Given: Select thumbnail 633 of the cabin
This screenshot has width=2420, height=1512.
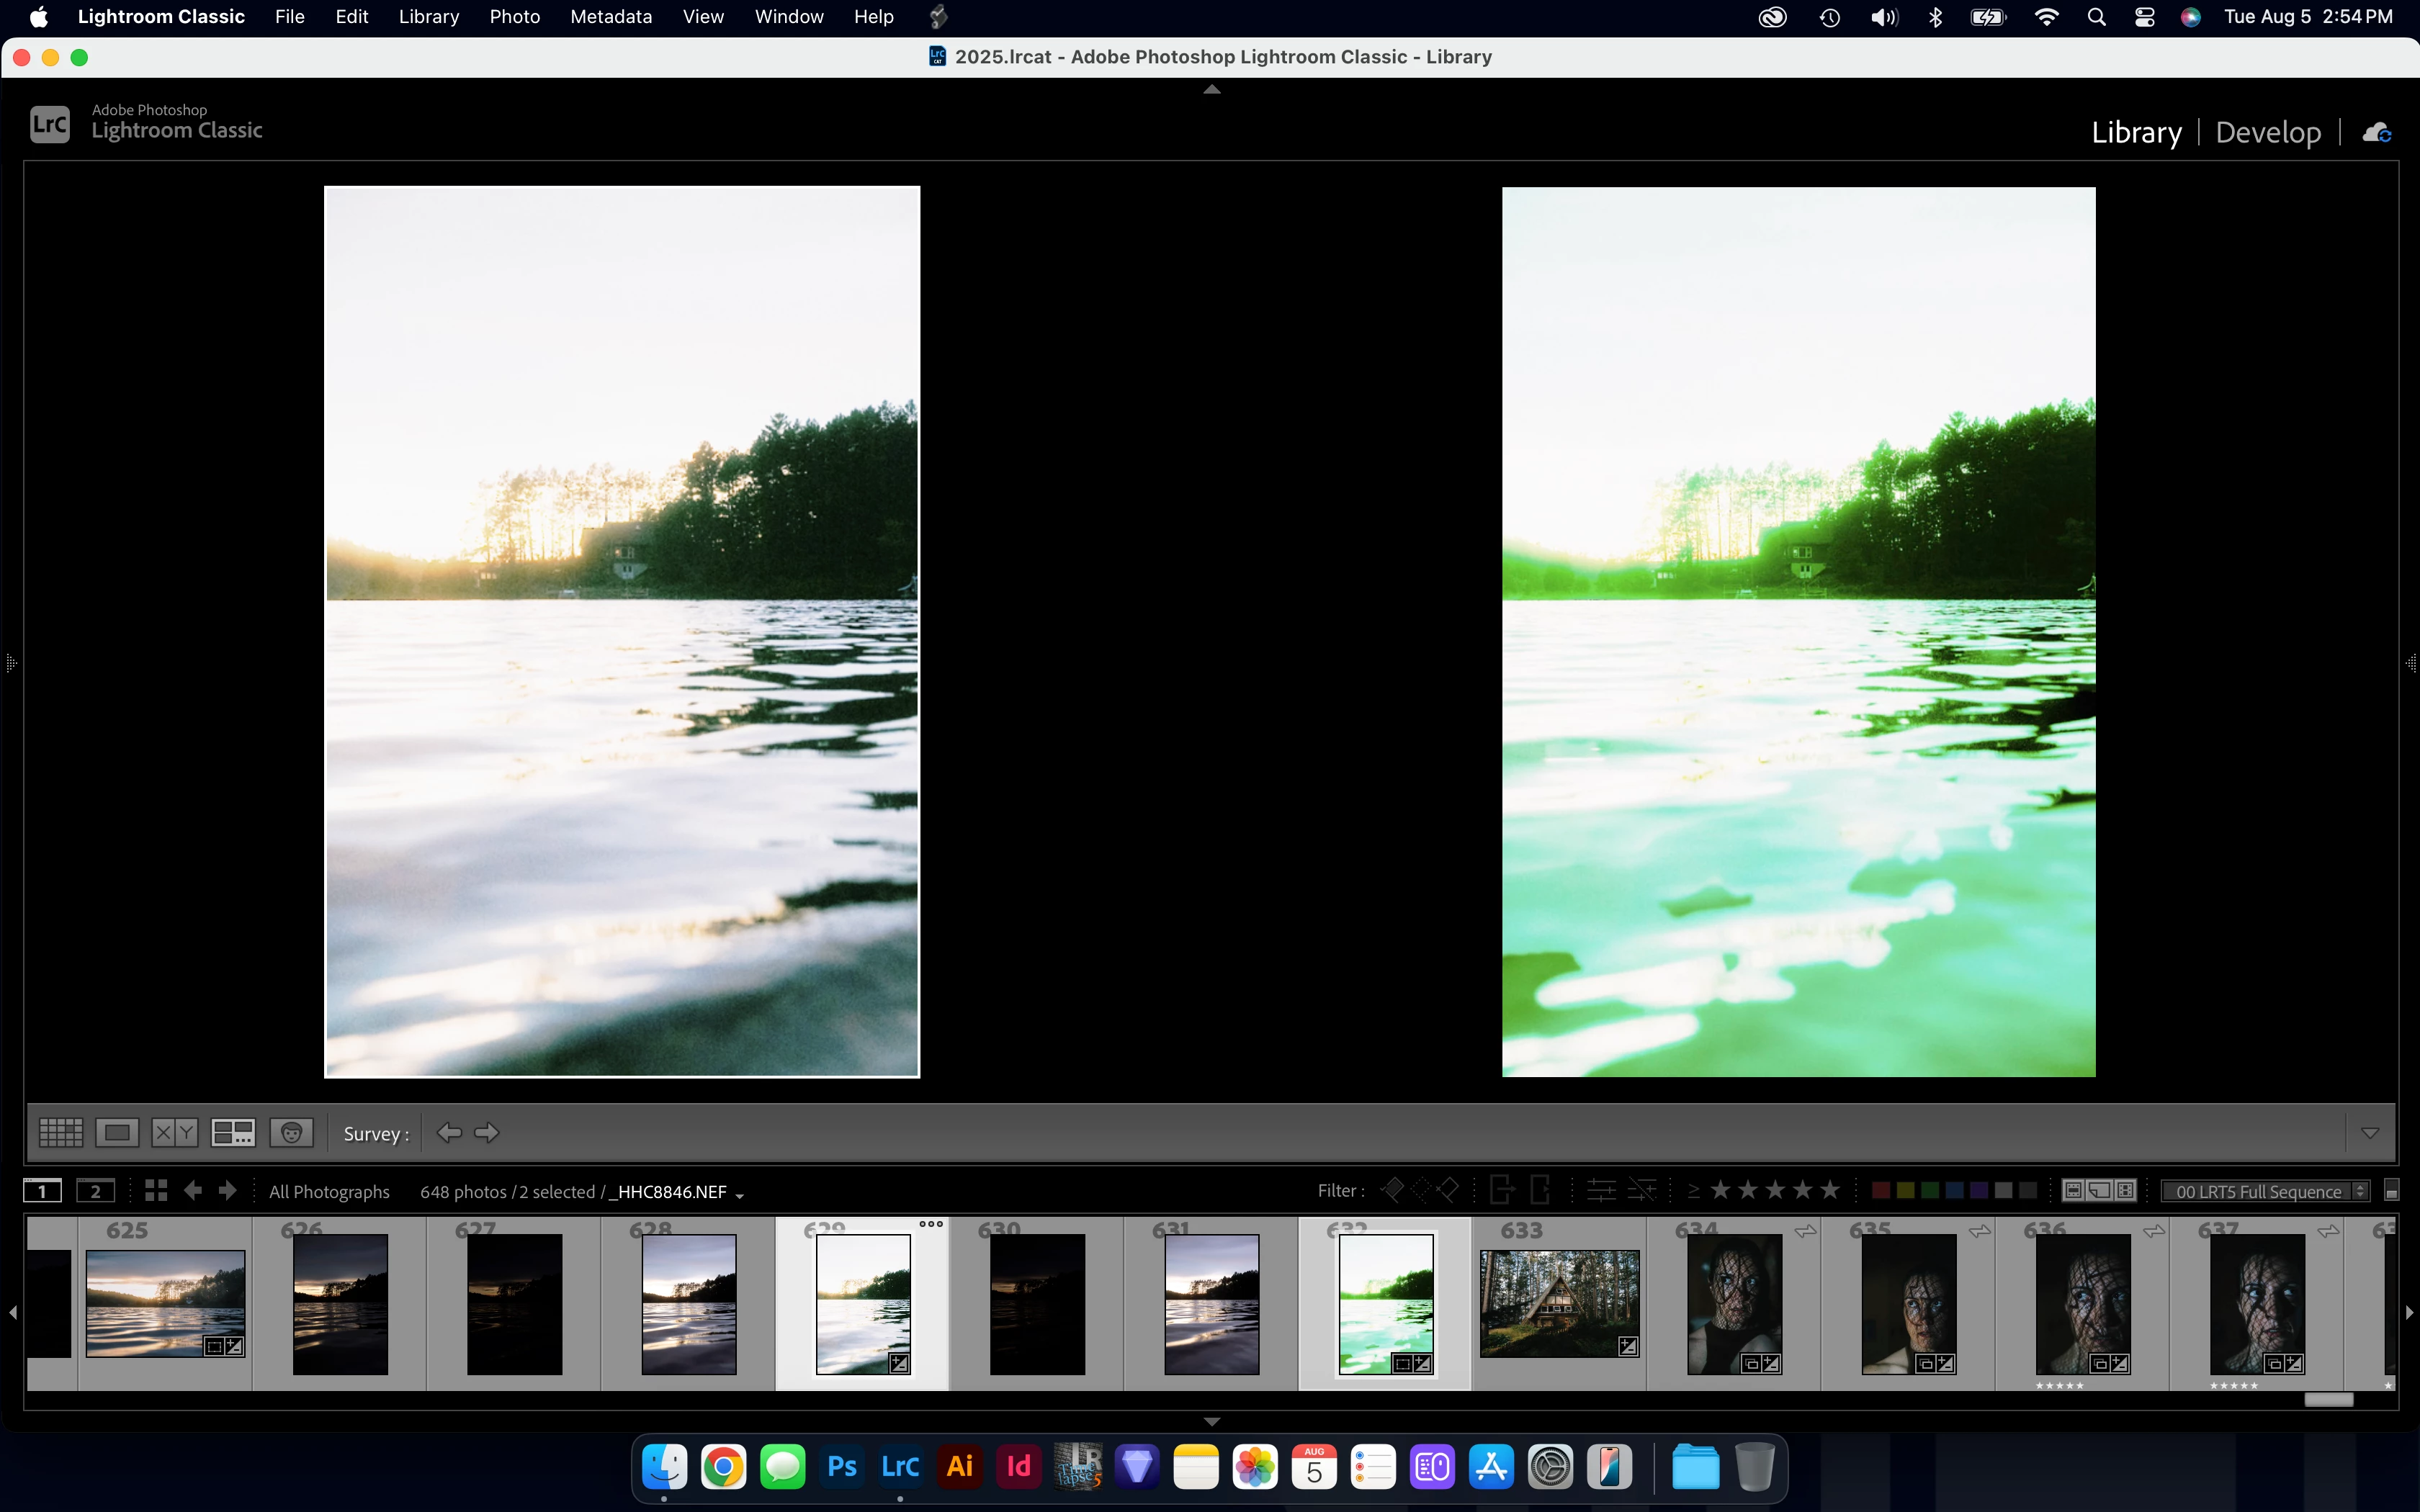Looking at the screenshot, I should point(1558,1303).
